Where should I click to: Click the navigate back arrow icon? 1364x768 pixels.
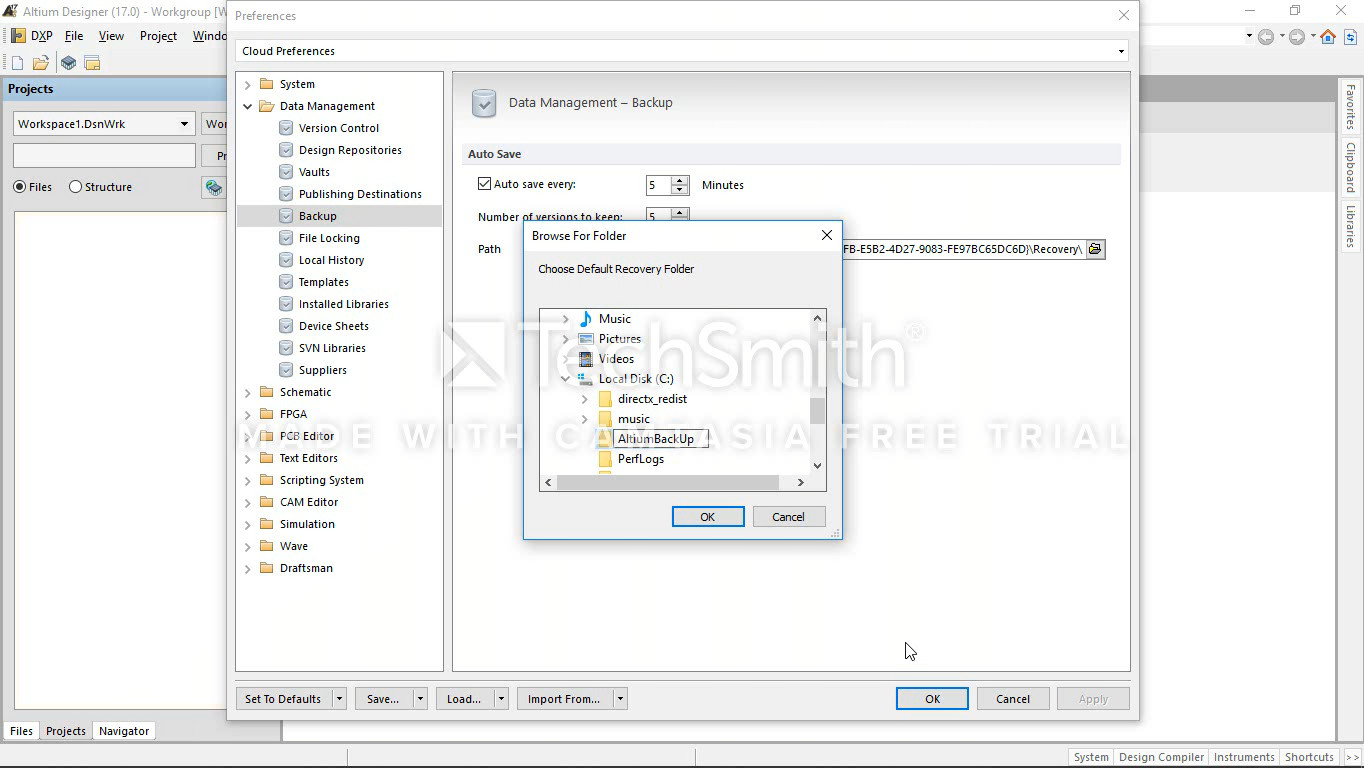[1266, 37]
